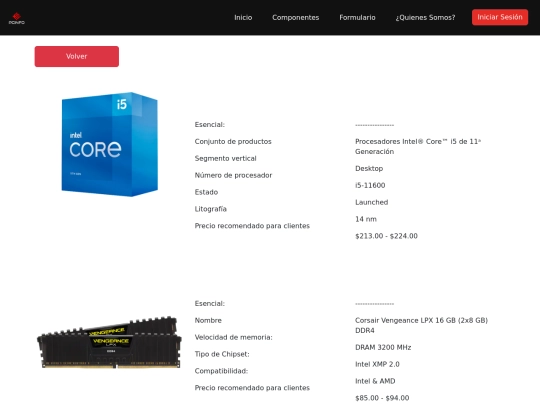Click the 'Intel XMP 2.0' value
540x405 pixels.
pyautogui.click(x=377, y=364)
